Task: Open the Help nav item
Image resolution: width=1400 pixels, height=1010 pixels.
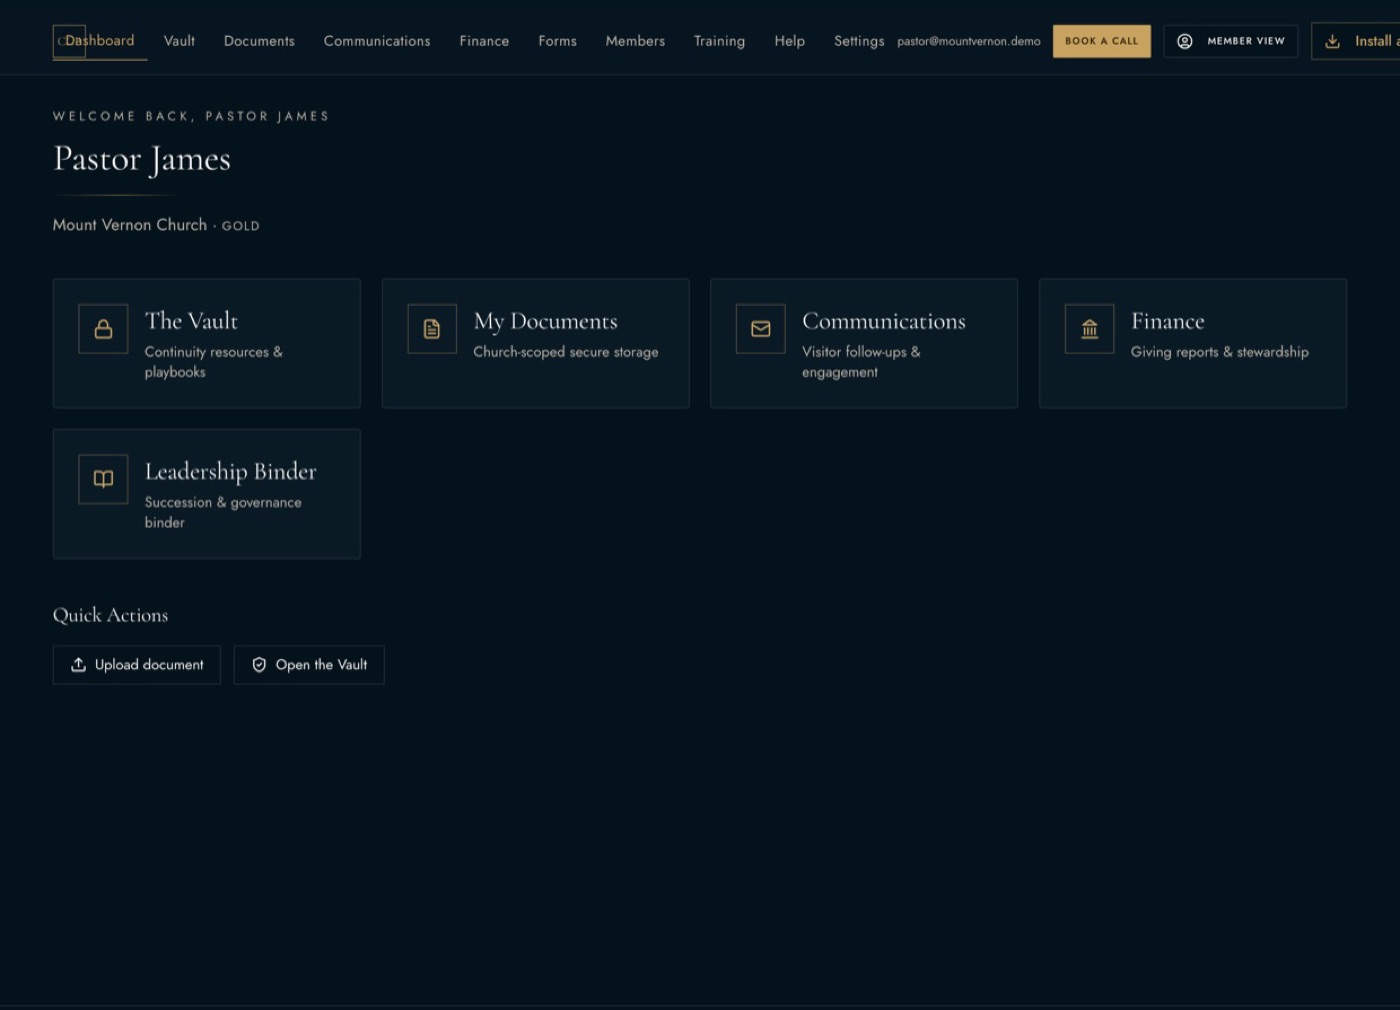Action: click(x=789, y=41)
